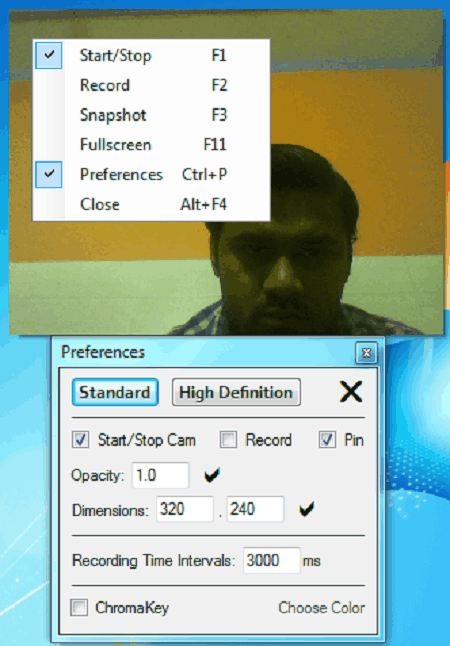The height and width of the screenshot is (646, 450).
Task: Choose Record from the context menu
Action: [x=152, y=85]
